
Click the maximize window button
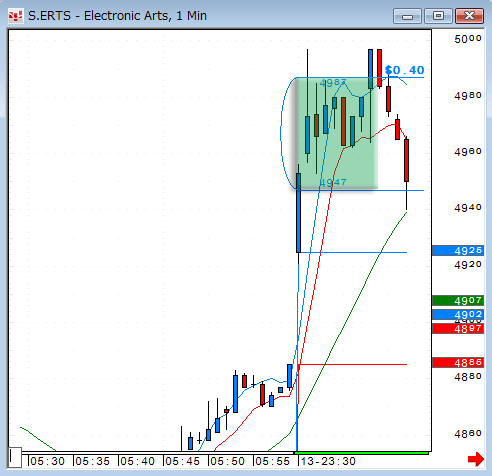click(x=438, y=16)
